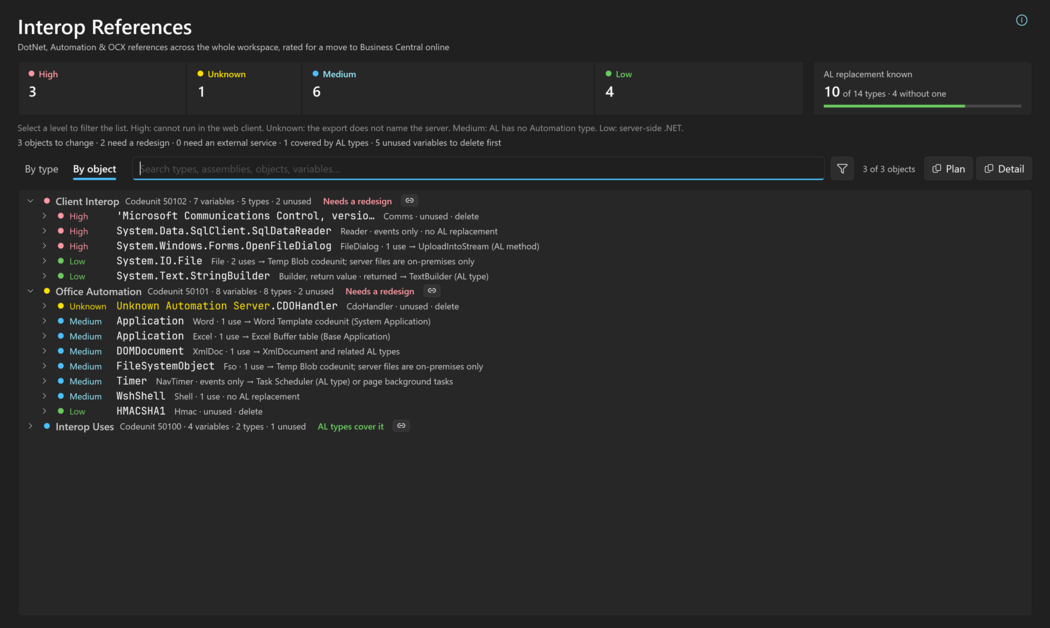
Task: Copy the Plan
Action: coord(948,169)
